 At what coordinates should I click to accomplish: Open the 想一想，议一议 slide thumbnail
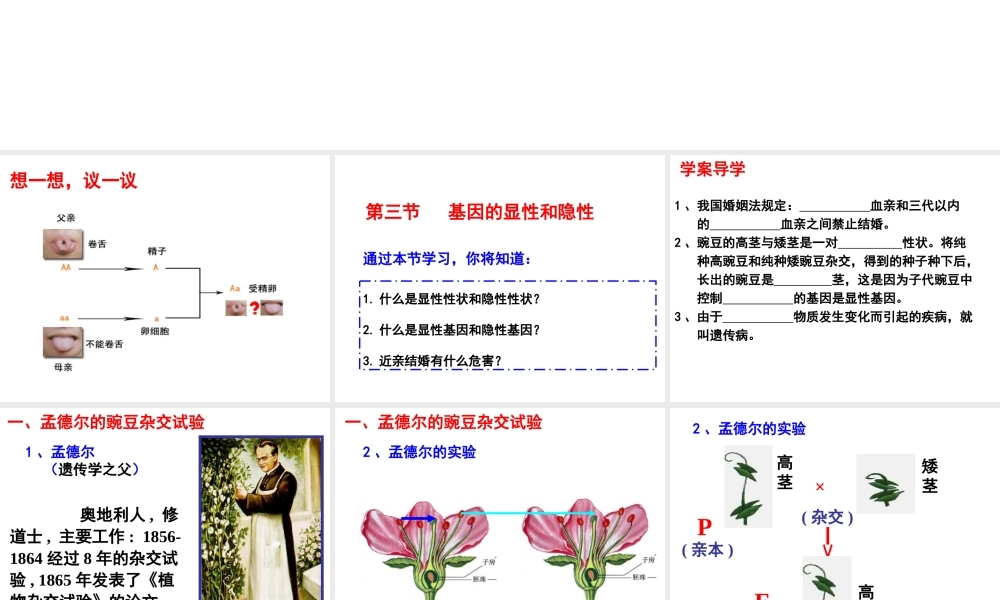165,278
